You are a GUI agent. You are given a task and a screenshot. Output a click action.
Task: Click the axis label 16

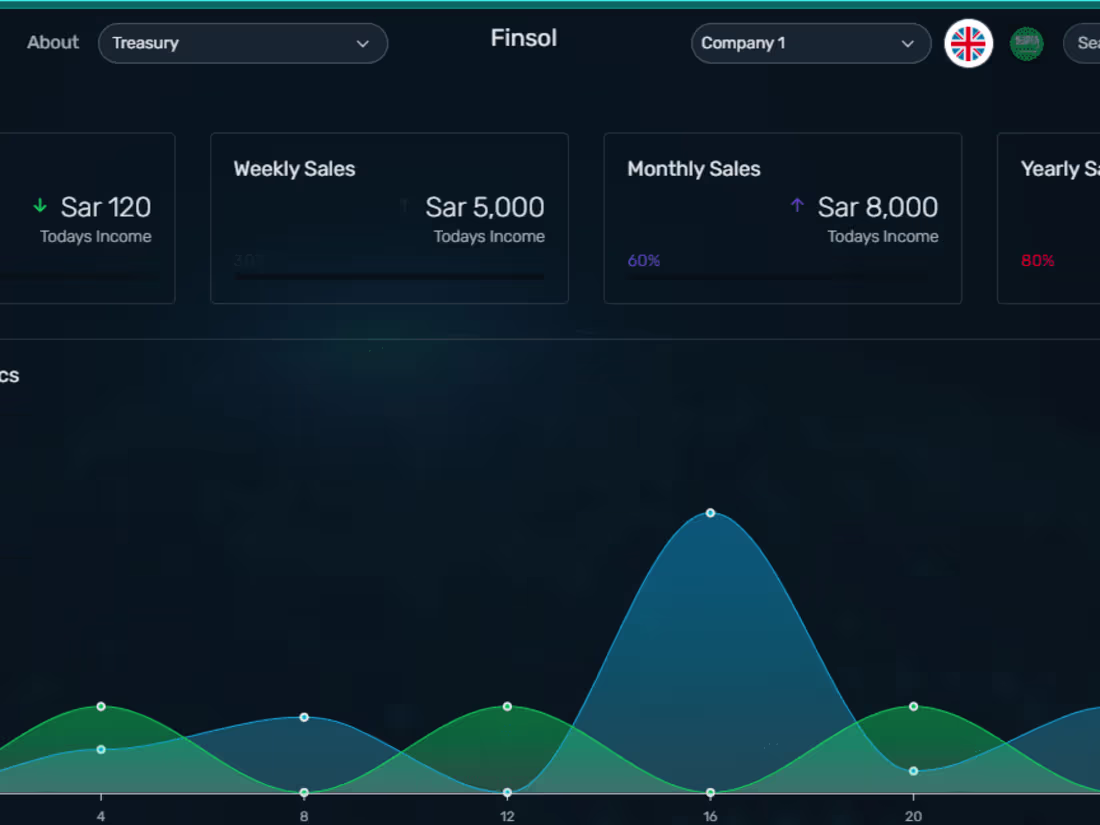(710, 816)
